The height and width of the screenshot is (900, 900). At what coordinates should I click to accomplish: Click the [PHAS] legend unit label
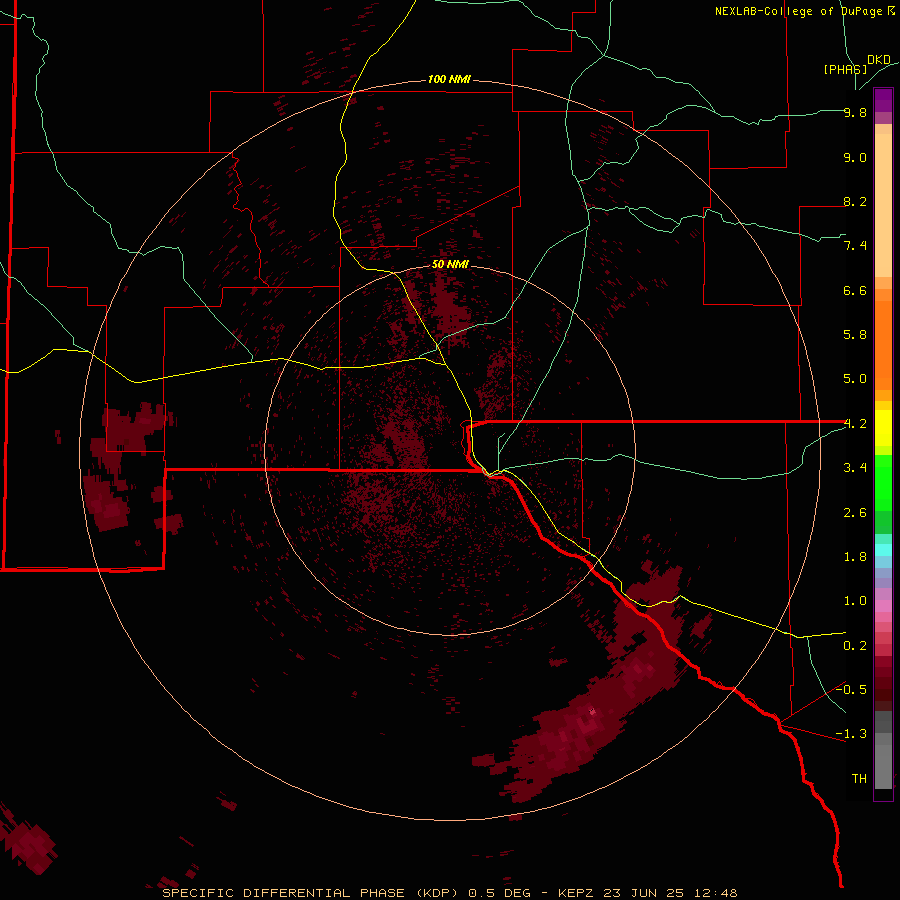click(845, 69)
